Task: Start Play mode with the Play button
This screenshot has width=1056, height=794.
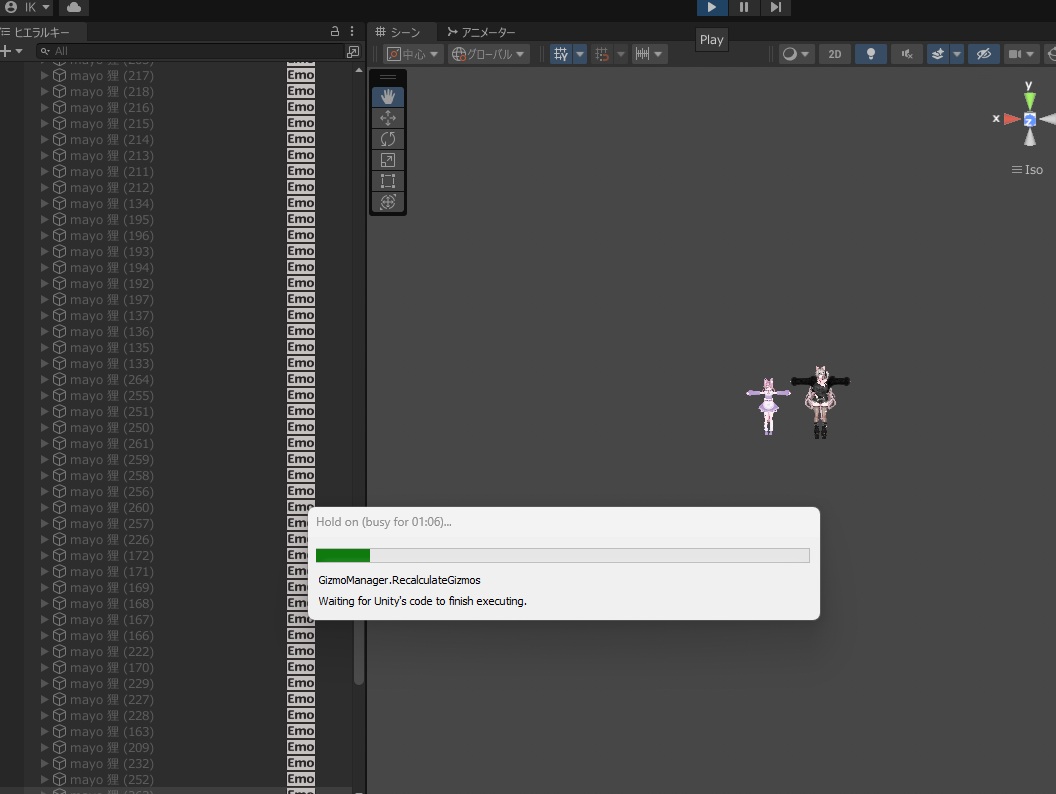Action: (711, 7)
